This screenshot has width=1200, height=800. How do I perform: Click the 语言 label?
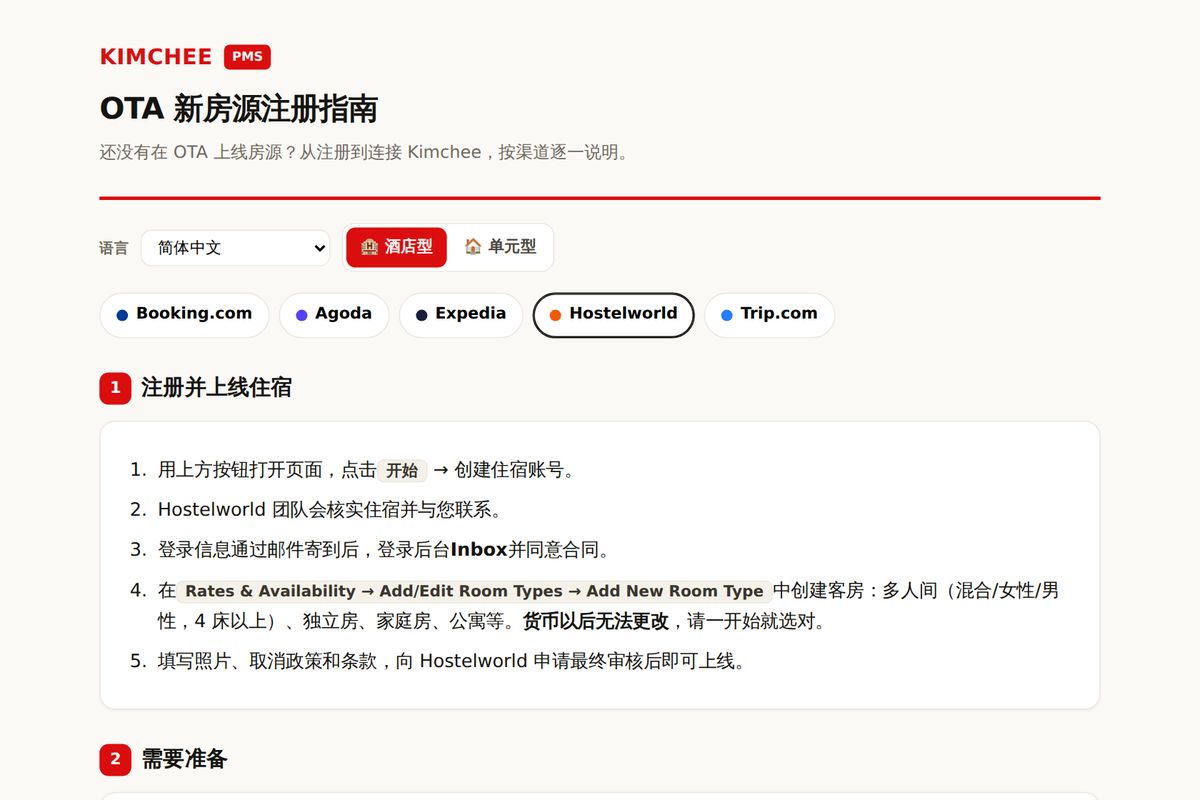pyautogui.click(x=114, y=248)
